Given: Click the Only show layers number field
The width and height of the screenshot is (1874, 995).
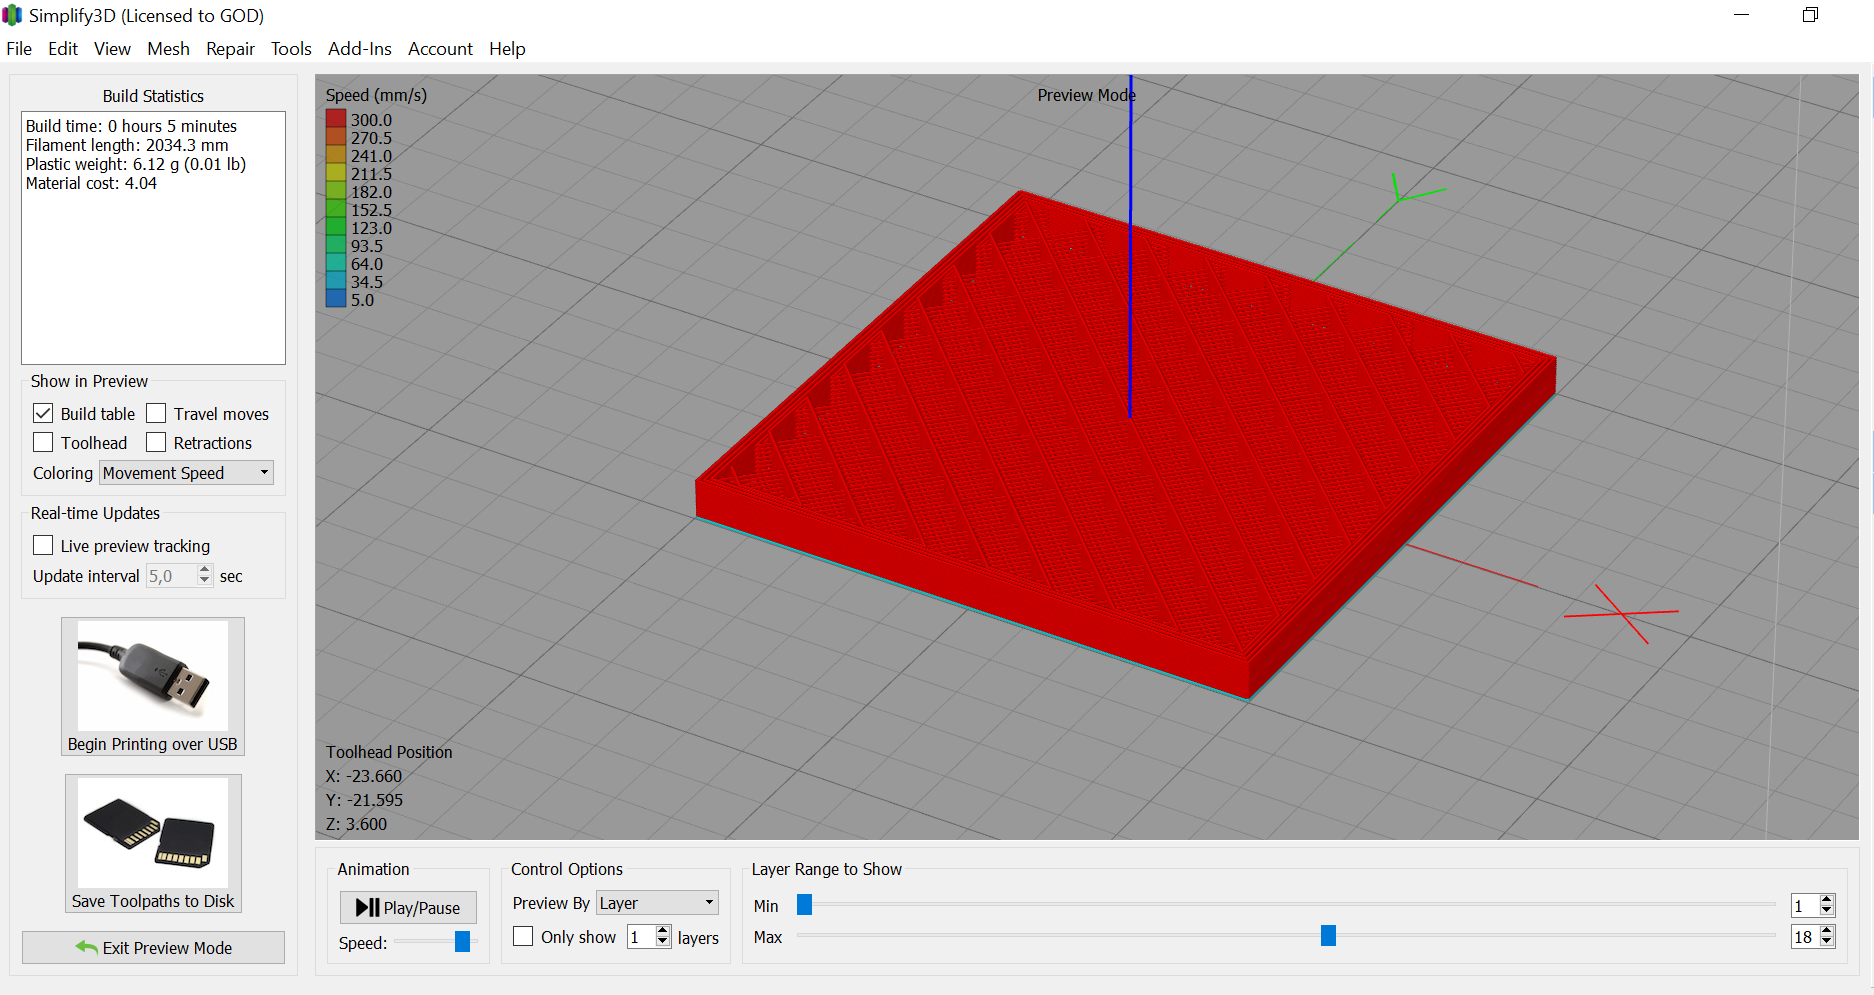Looking at the screenshot, I should coord(641,937).
